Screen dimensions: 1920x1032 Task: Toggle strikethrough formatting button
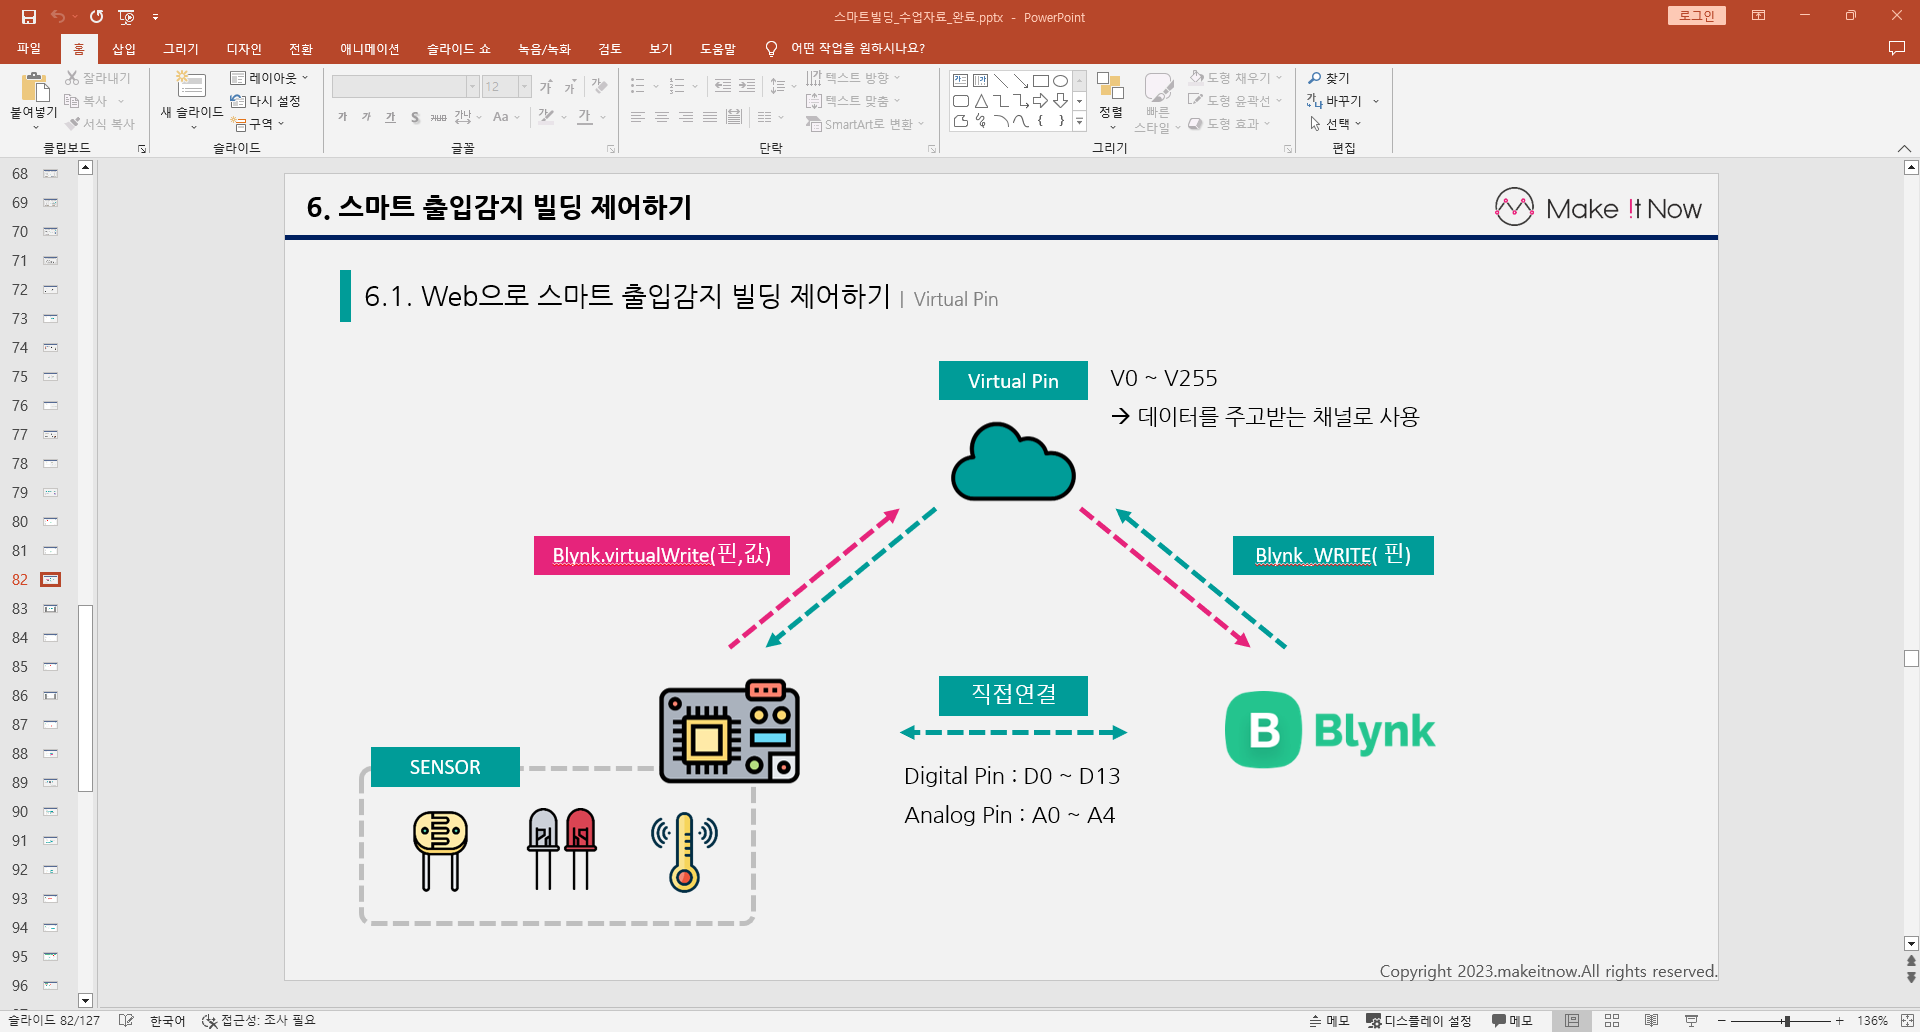438,117
